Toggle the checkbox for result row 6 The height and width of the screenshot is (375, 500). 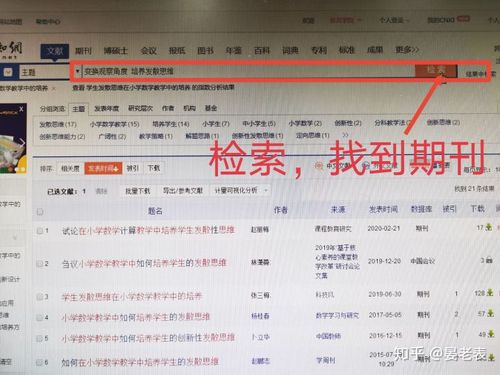click(x=39, y=362)
